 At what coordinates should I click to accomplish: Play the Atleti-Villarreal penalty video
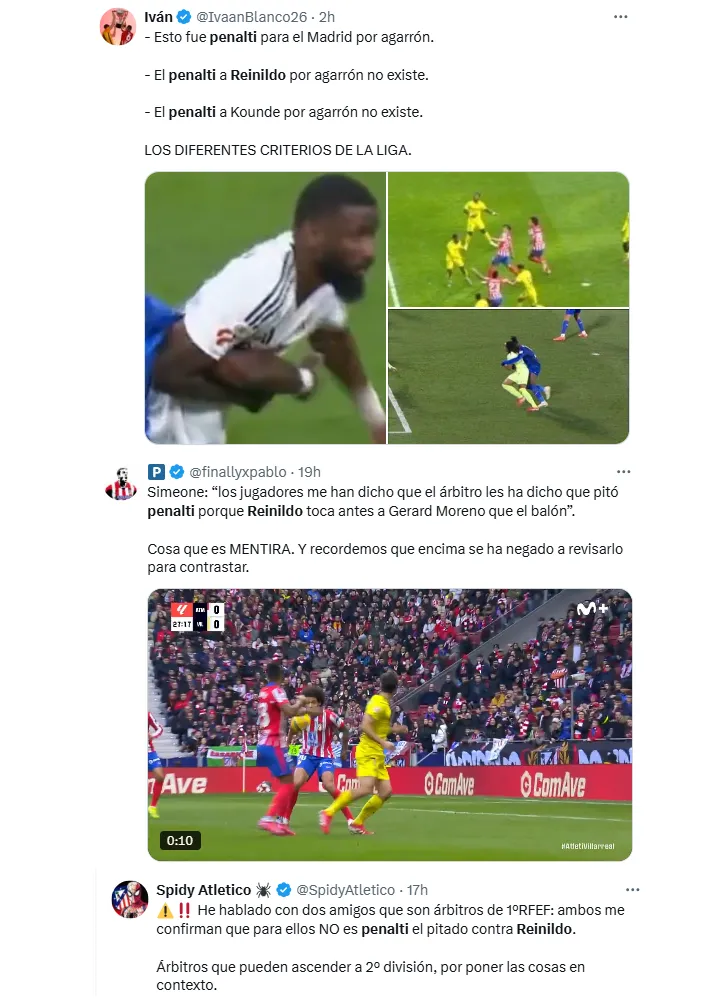coord(389,725)
